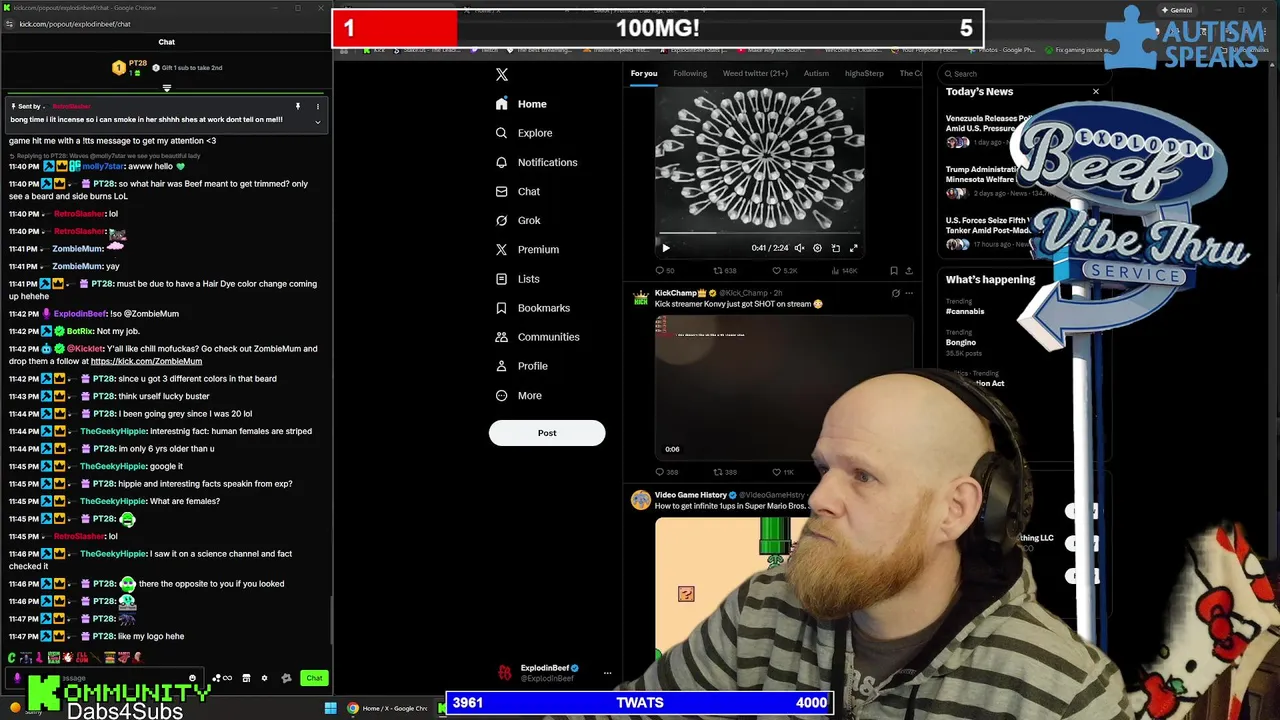Click Send Chat button in Kick

click(x=314, y=678)
